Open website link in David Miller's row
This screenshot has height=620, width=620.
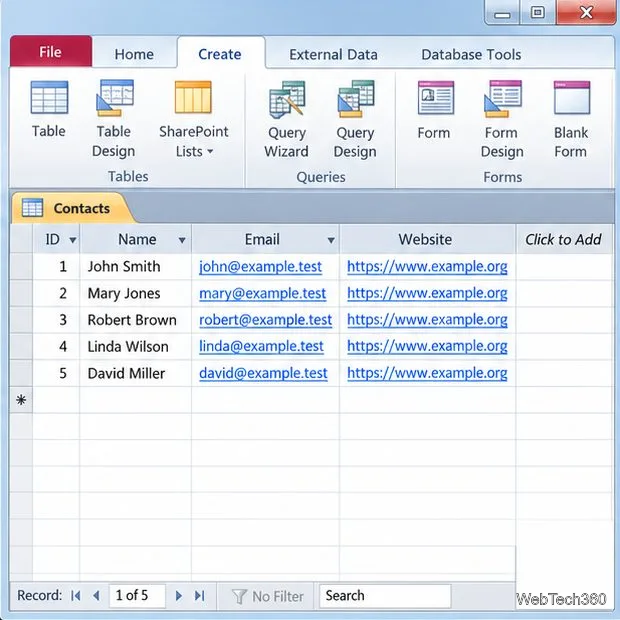pyautogui.click(x=427, y=373)
